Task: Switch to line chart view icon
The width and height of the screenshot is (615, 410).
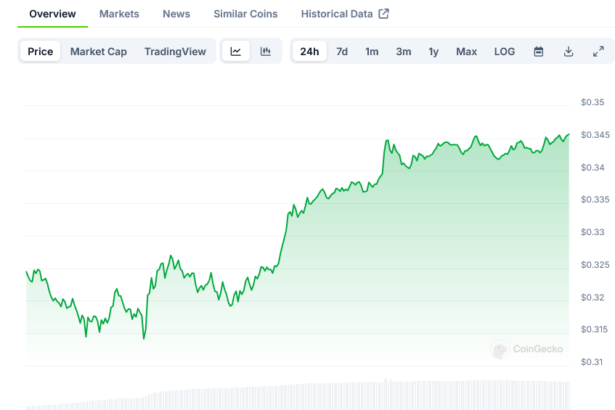Action: pyautogui.click(x=235, y=51)
